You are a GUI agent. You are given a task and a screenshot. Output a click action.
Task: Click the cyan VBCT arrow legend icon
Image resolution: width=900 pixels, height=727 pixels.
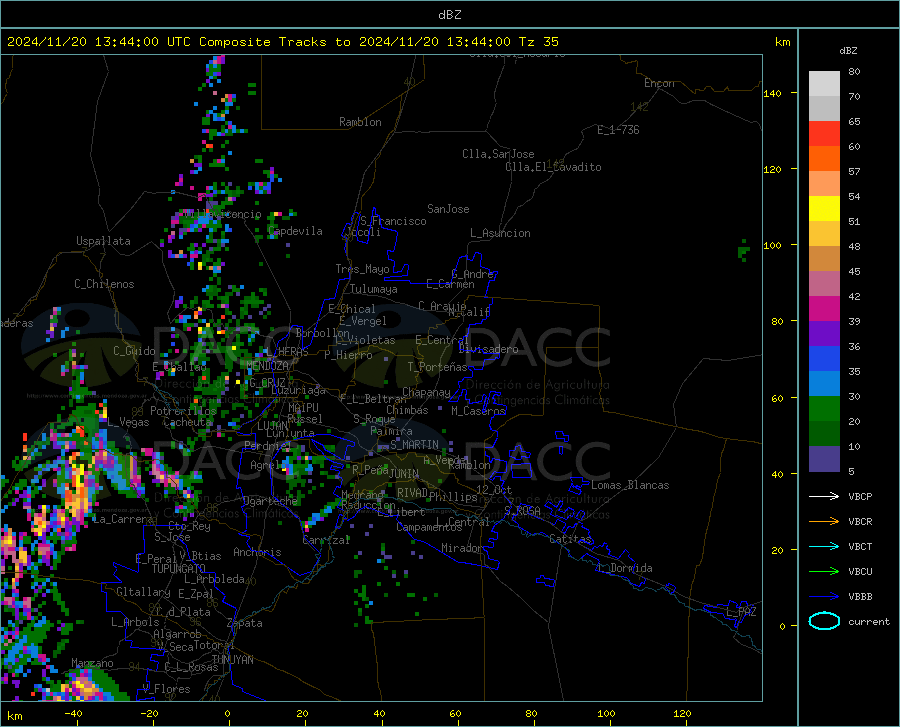coord(824,546)
